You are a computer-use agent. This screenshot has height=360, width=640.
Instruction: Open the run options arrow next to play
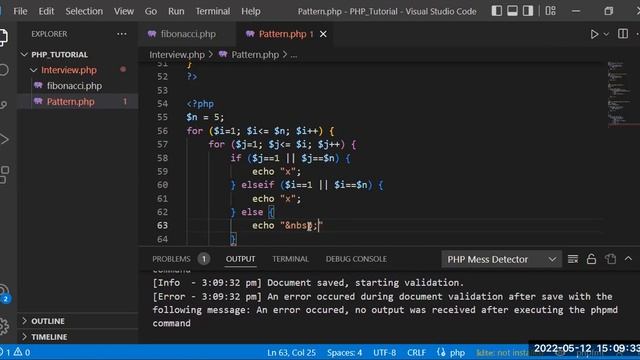click(x=606, y=34)
